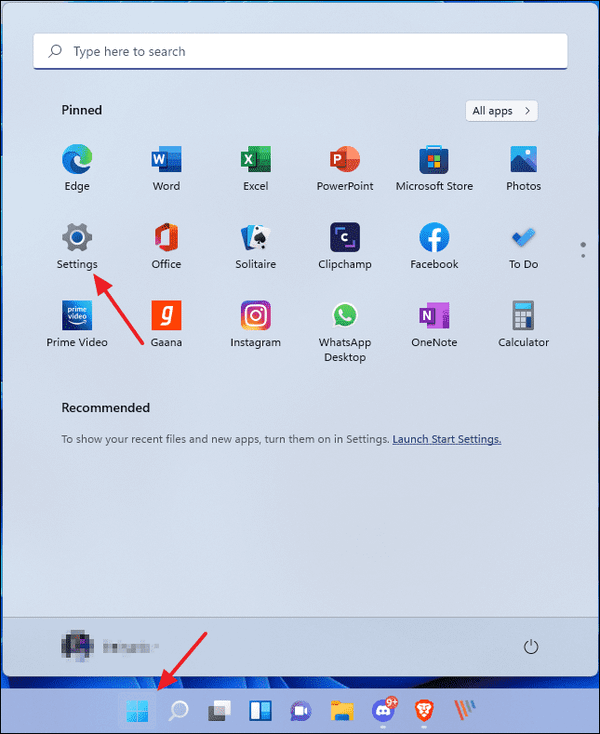Click the Power button
This screenshot has height=734, width=600.
point(531,647)
